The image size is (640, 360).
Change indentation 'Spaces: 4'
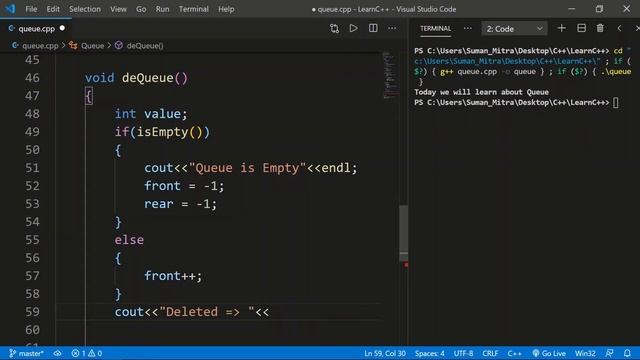click(429, 353)
